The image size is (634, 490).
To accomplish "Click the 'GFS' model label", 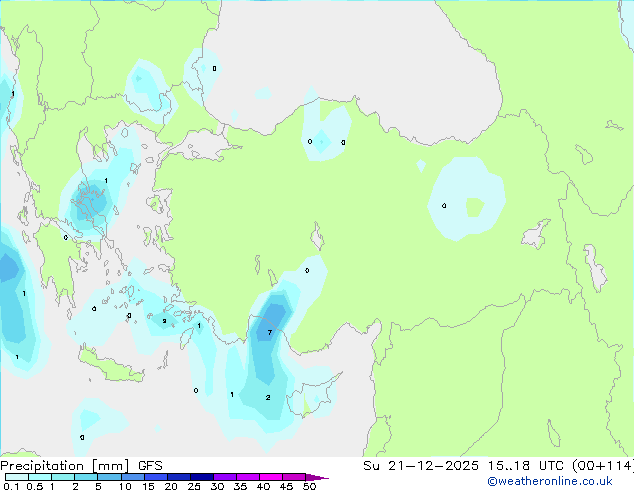I will (x=150, y=466).
